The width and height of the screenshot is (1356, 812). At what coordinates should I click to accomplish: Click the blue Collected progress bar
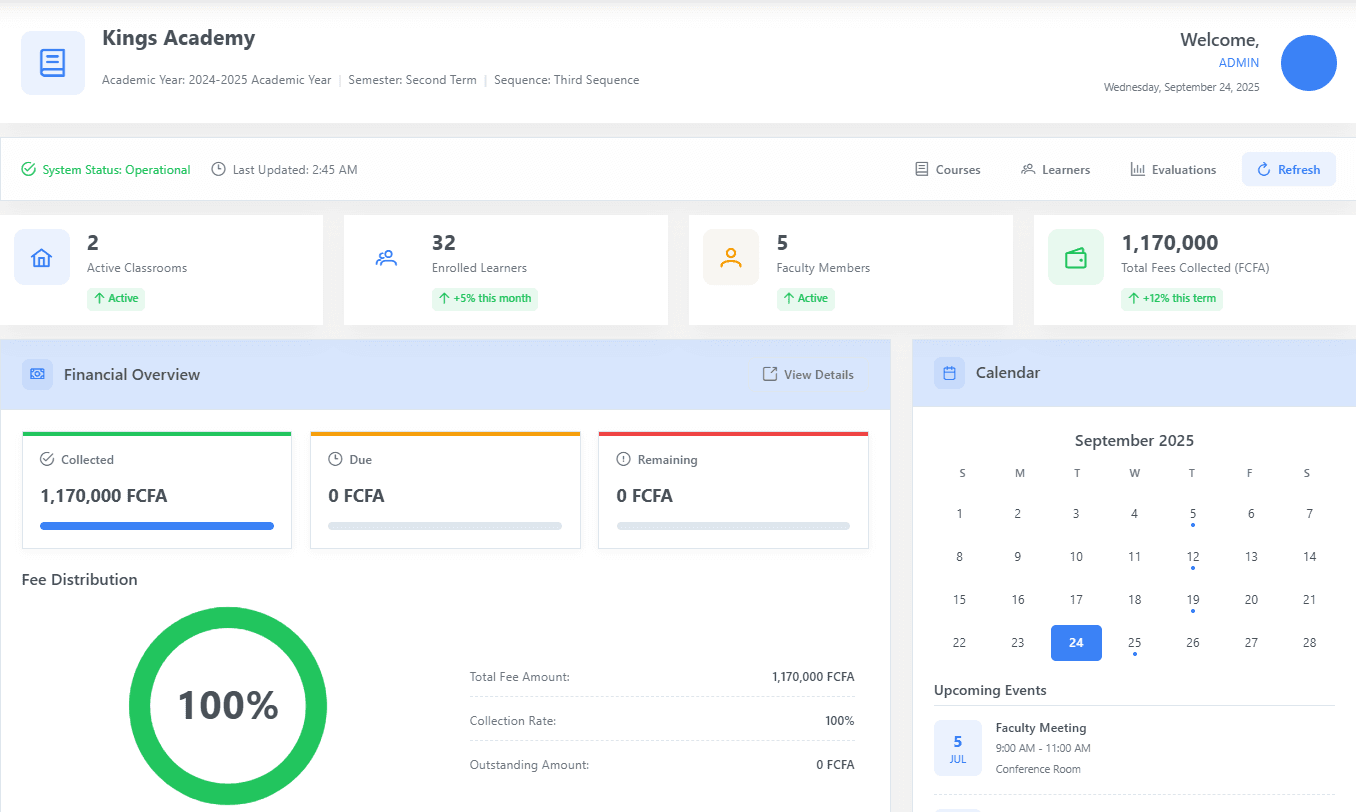157,526
